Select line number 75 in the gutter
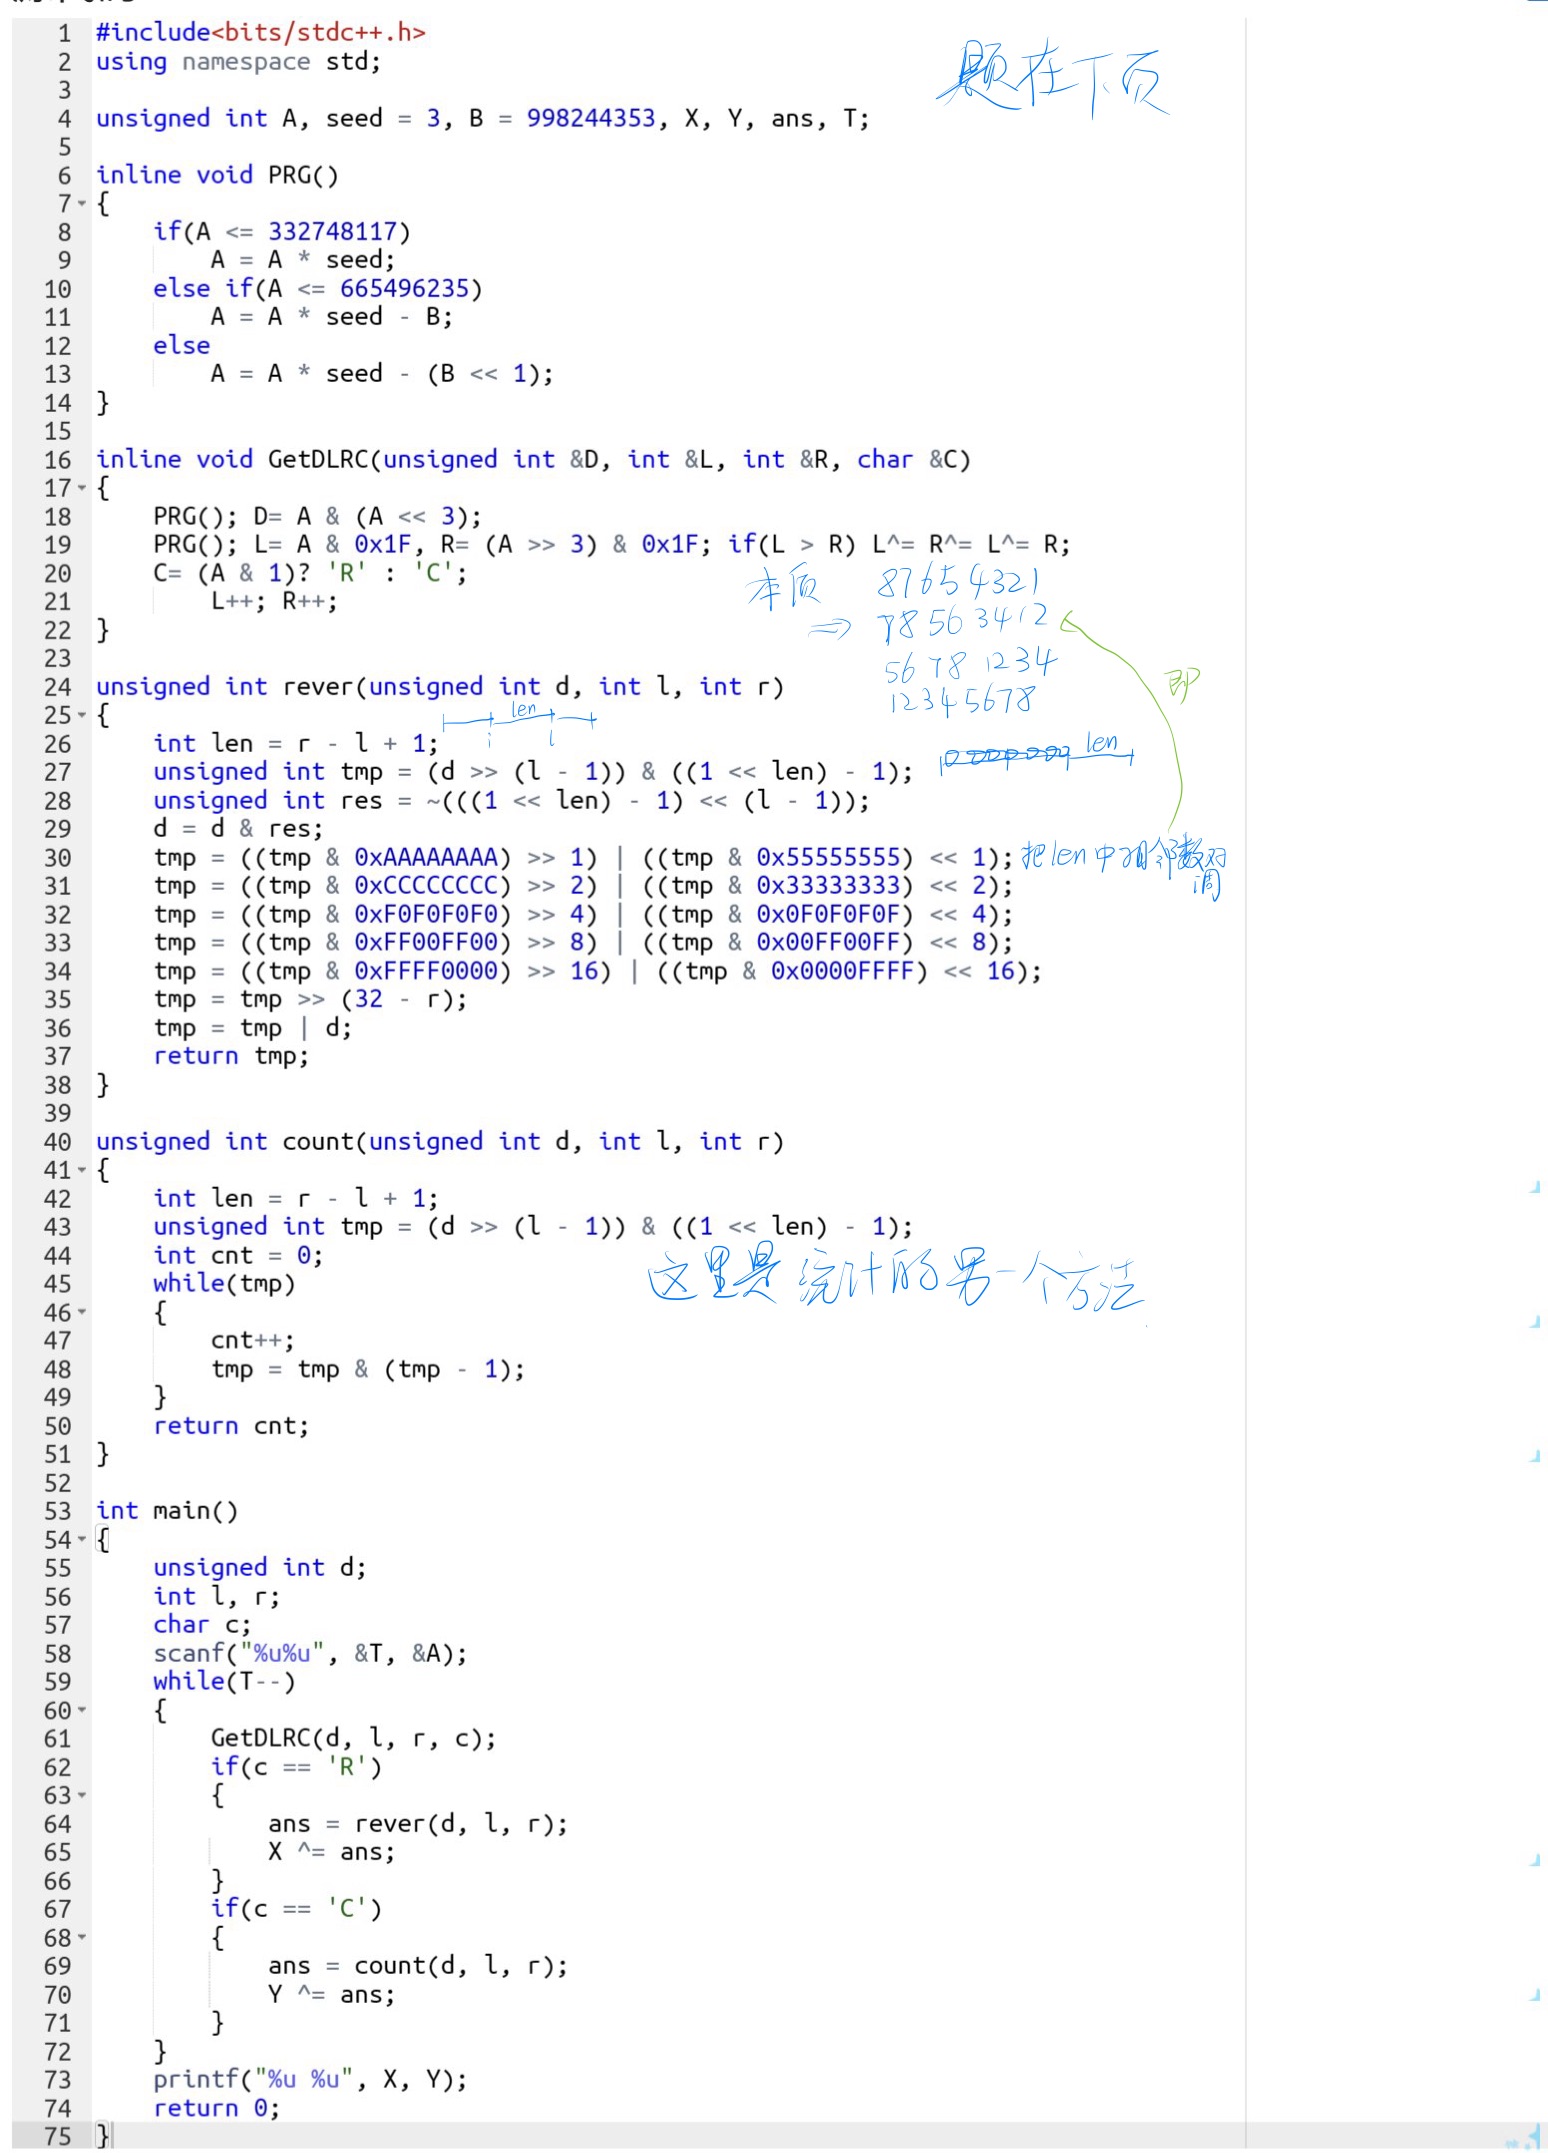The width and height of the screenshot is (1548, 2153). click(58, 2137)
